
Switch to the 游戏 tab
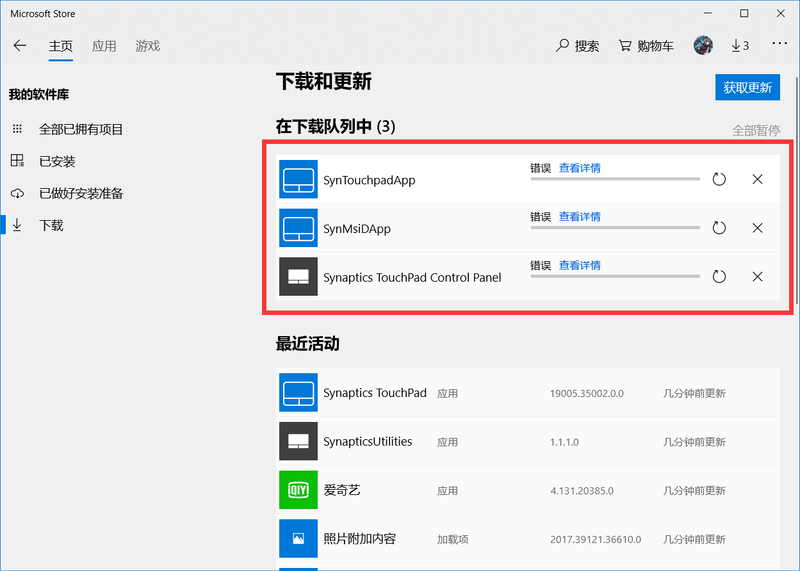(147, 46)
